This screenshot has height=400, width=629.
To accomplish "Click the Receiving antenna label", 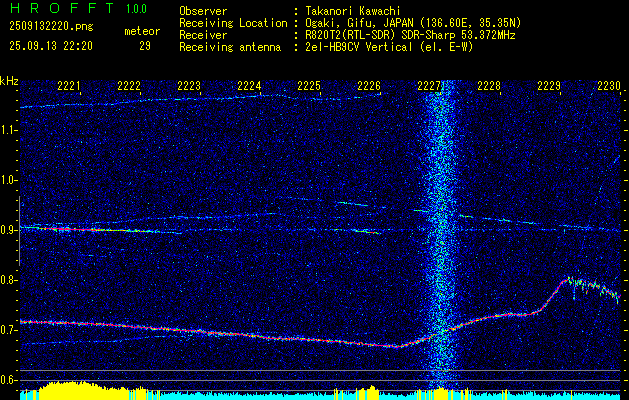I will 230,47.
